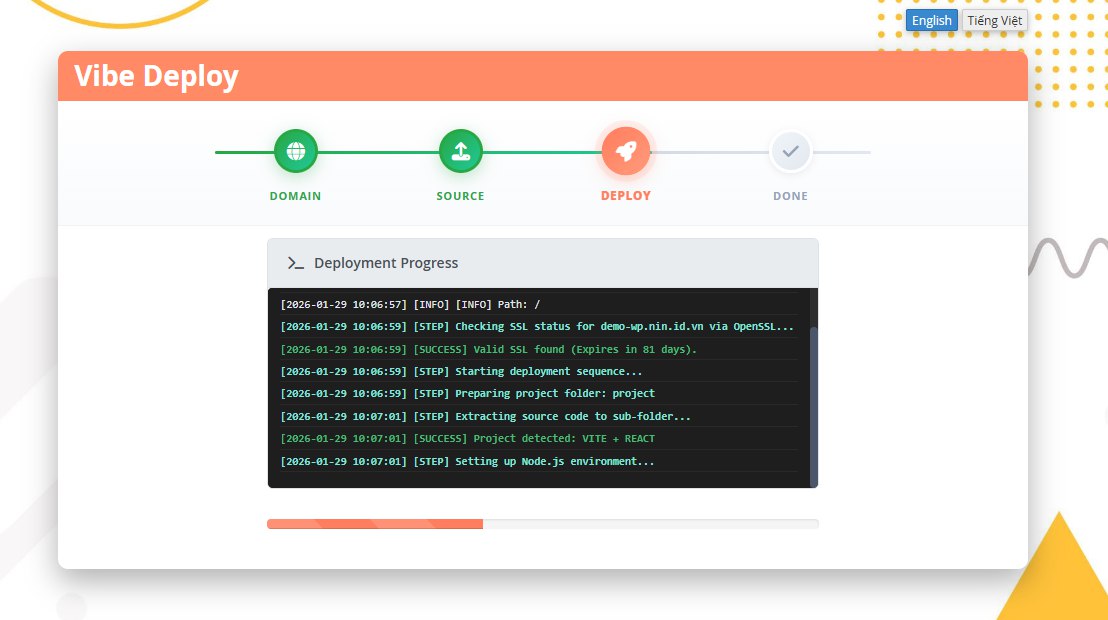Click the terminal prompt icon beside Deployment Progress
This screenshot has height=620, width=1108.
tap(295, 263)
